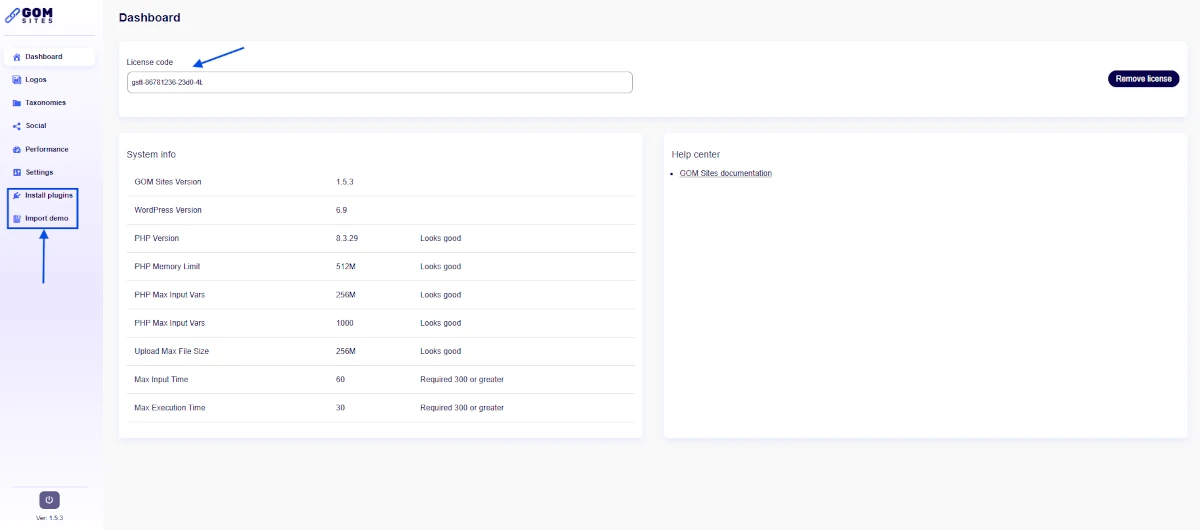Screen dimensions: 1200x530
Task: Click Required 300 note for Max Execution Time
Action: point(462,407)
